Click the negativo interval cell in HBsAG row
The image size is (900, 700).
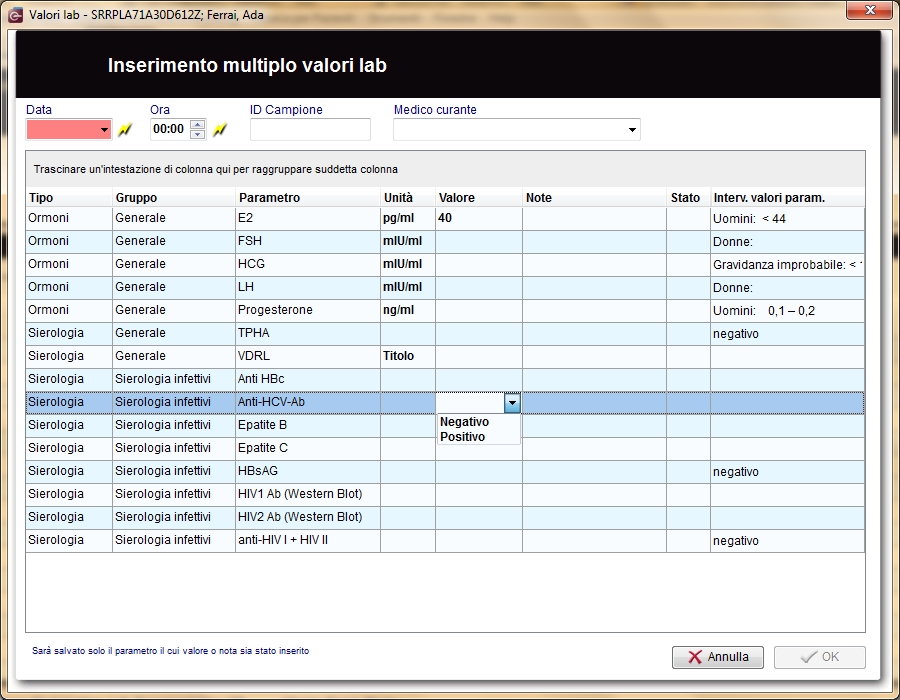tap(788, 471)
